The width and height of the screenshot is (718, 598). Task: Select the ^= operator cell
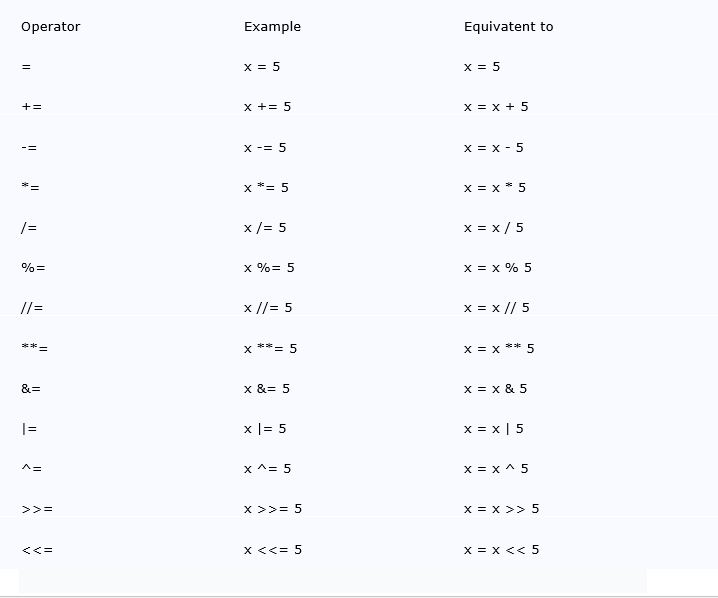tap(32, 469)
